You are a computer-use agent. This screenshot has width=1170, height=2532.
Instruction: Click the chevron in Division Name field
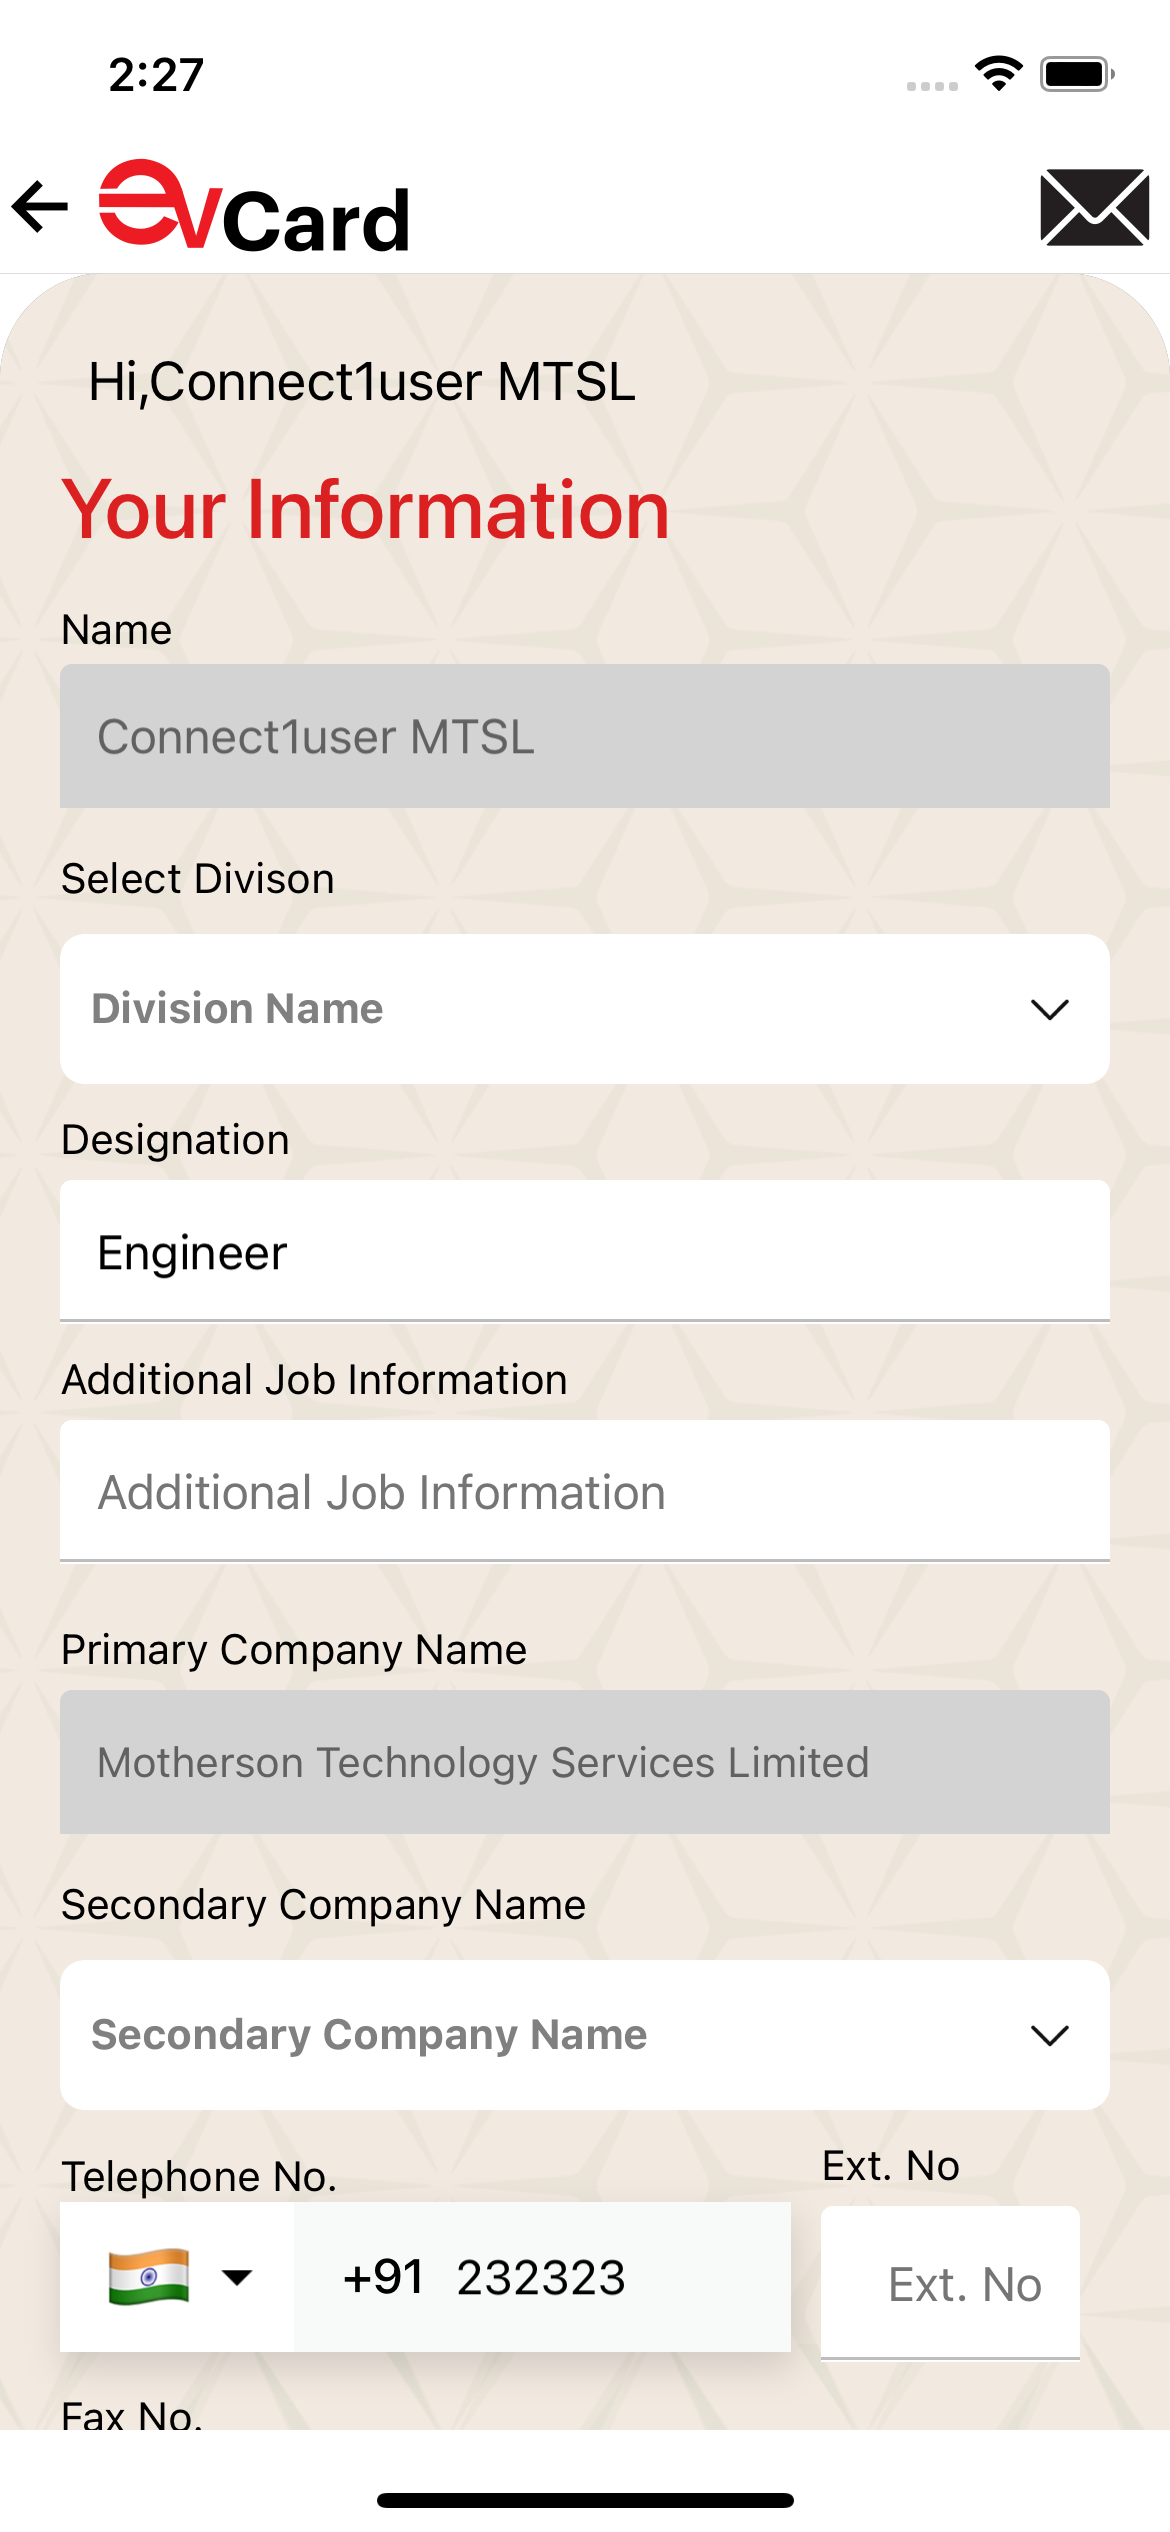[1049, 1010]
